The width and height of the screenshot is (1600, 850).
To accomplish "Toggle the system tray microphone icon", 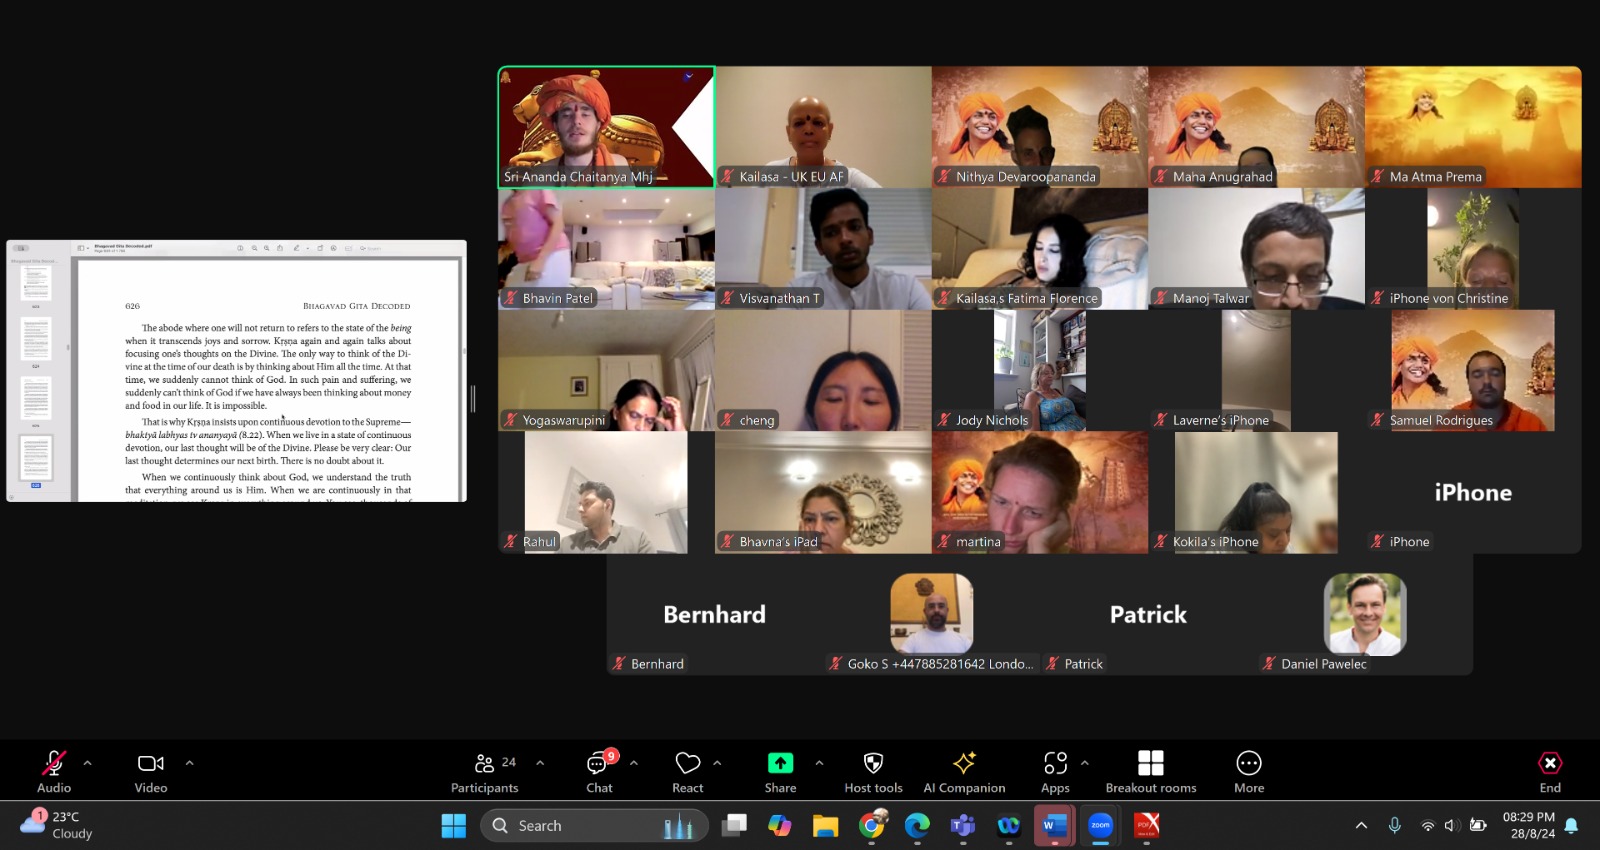I will (x=1394, y=826).
